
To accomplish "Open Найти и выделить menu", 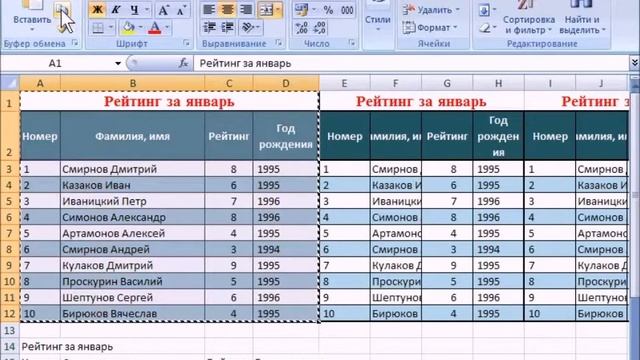I will (x=582, y=18).
